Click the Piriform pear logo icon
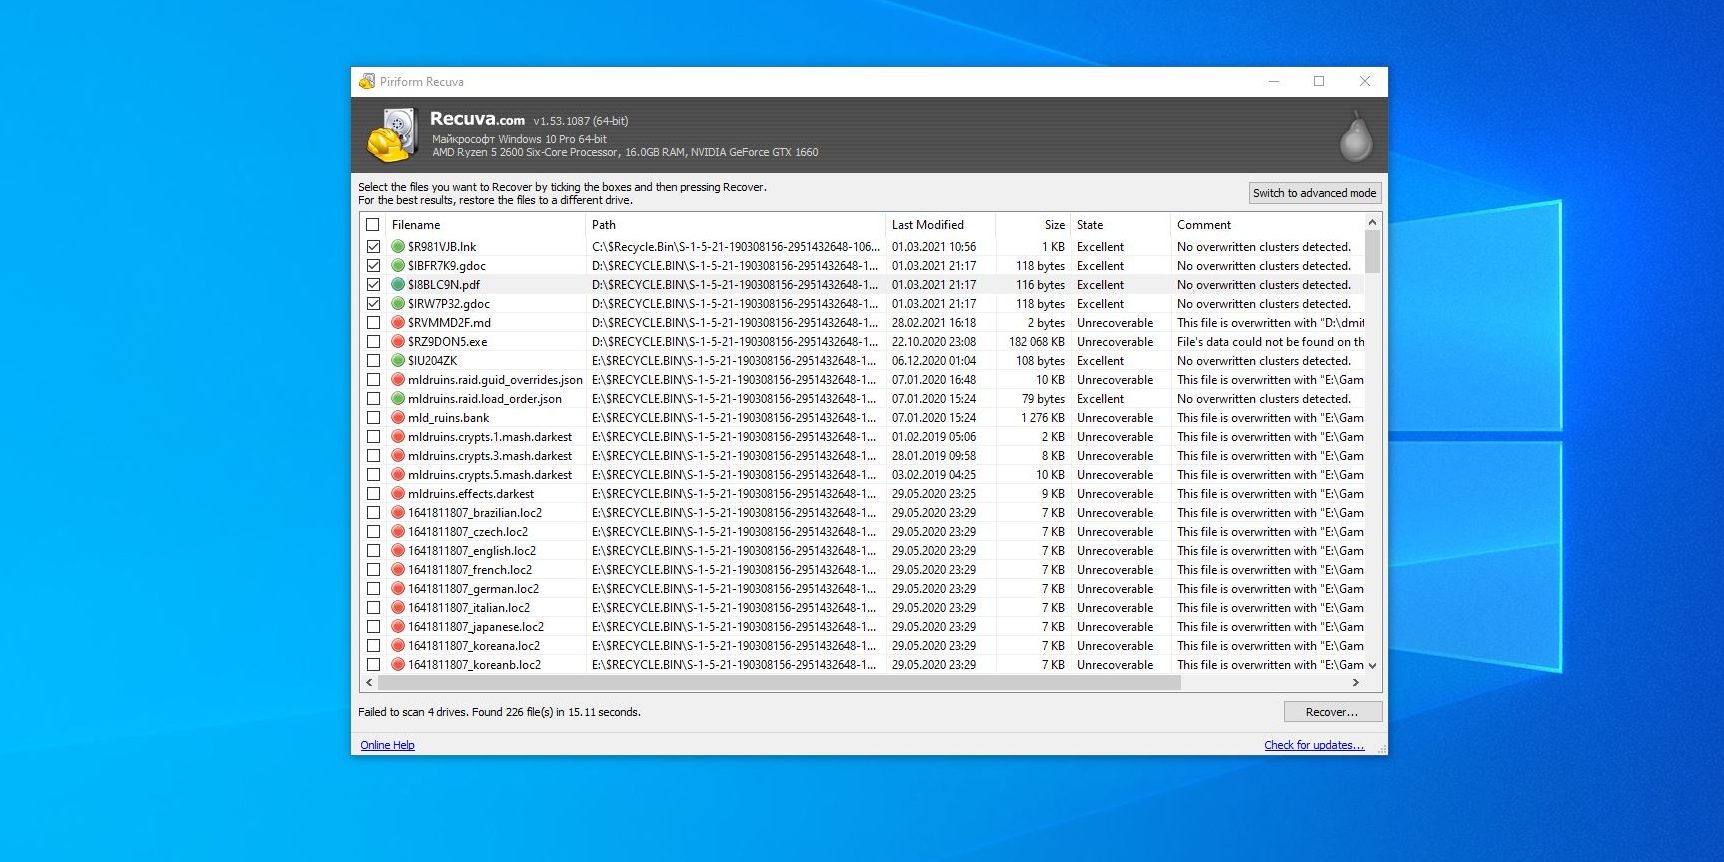This screenshot has height=862, width=1724. 1355,136
